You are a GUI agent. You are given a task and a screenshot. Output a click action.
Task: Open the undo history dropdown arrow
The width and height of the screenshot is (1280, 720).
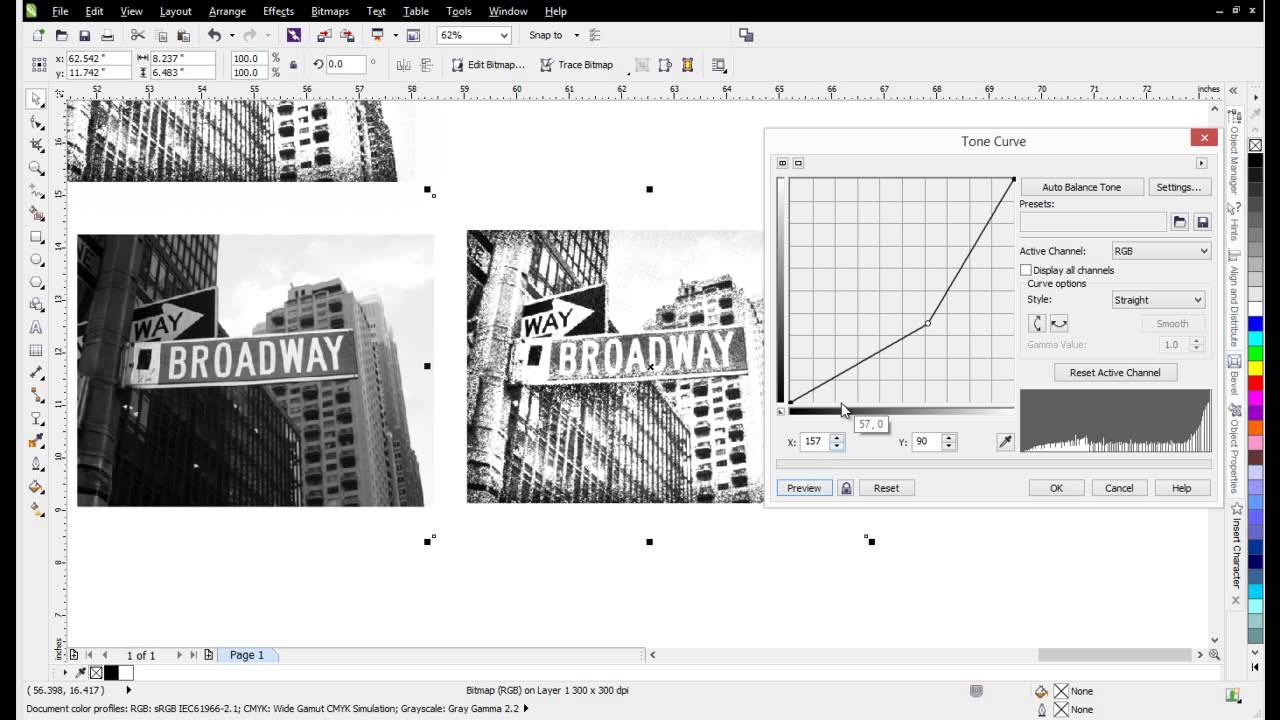(x=232, y=35)
